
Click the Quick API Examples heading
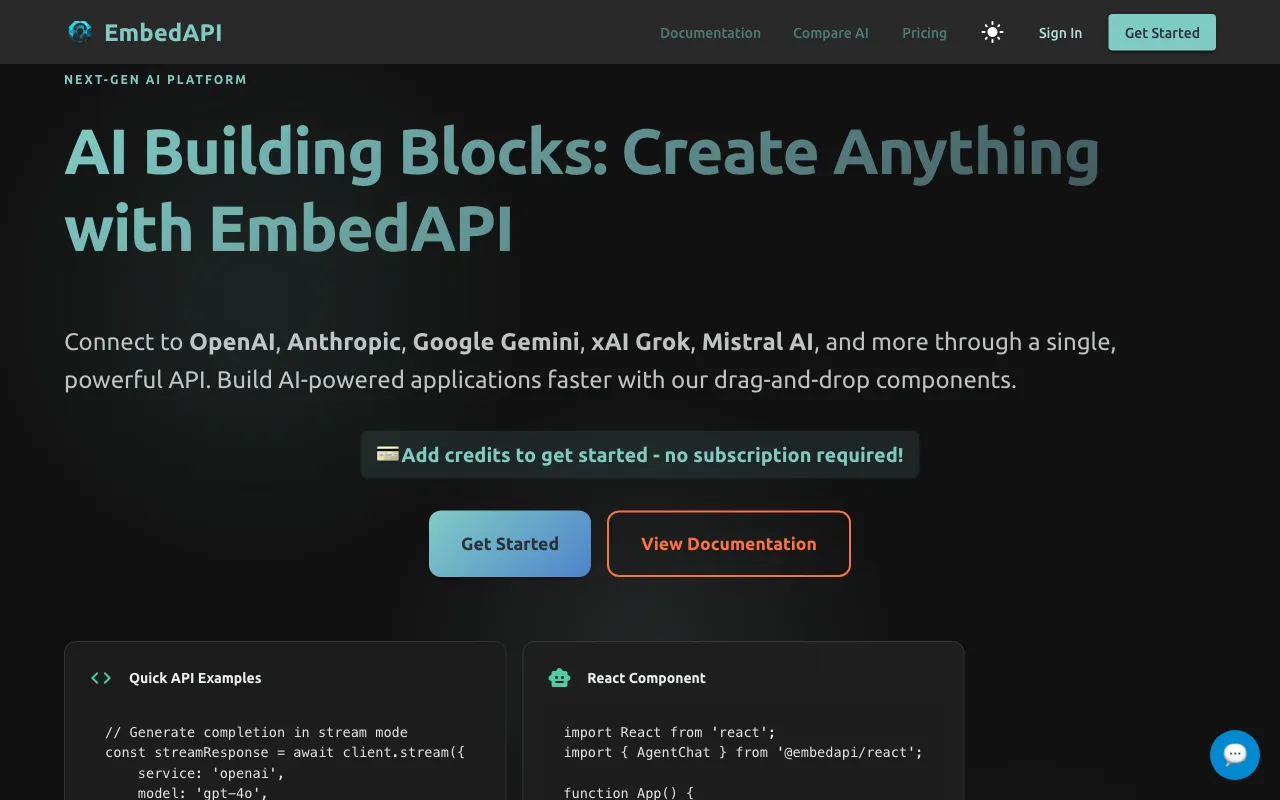click(195, 678)
